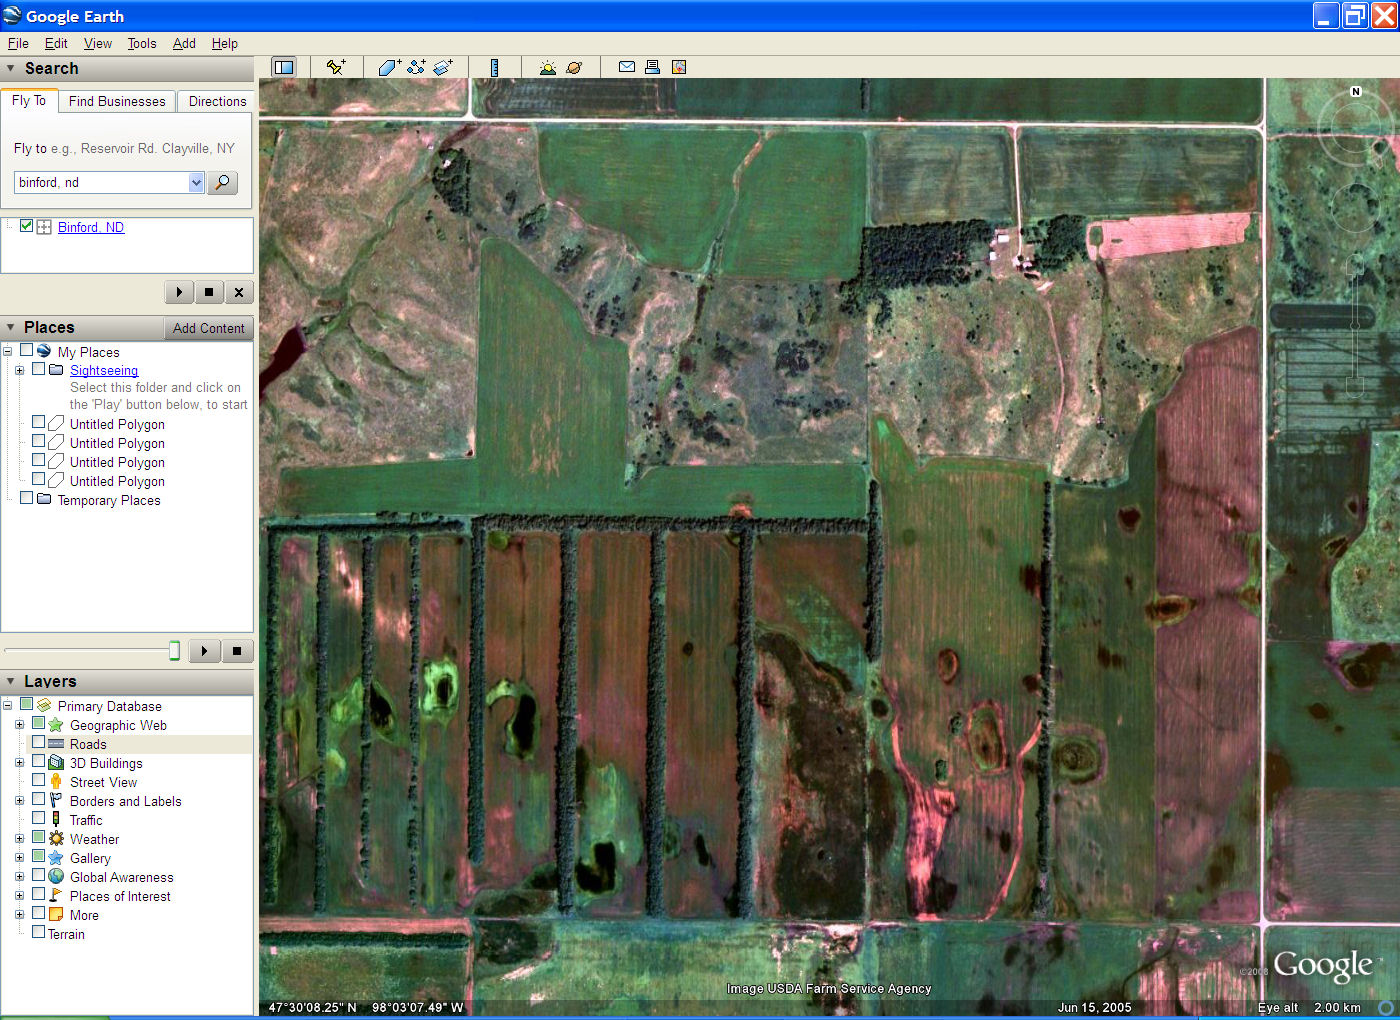The height and width of the screenshot is (1020, 1400).
Task: Print the current view
Action: tap(652, 67)
